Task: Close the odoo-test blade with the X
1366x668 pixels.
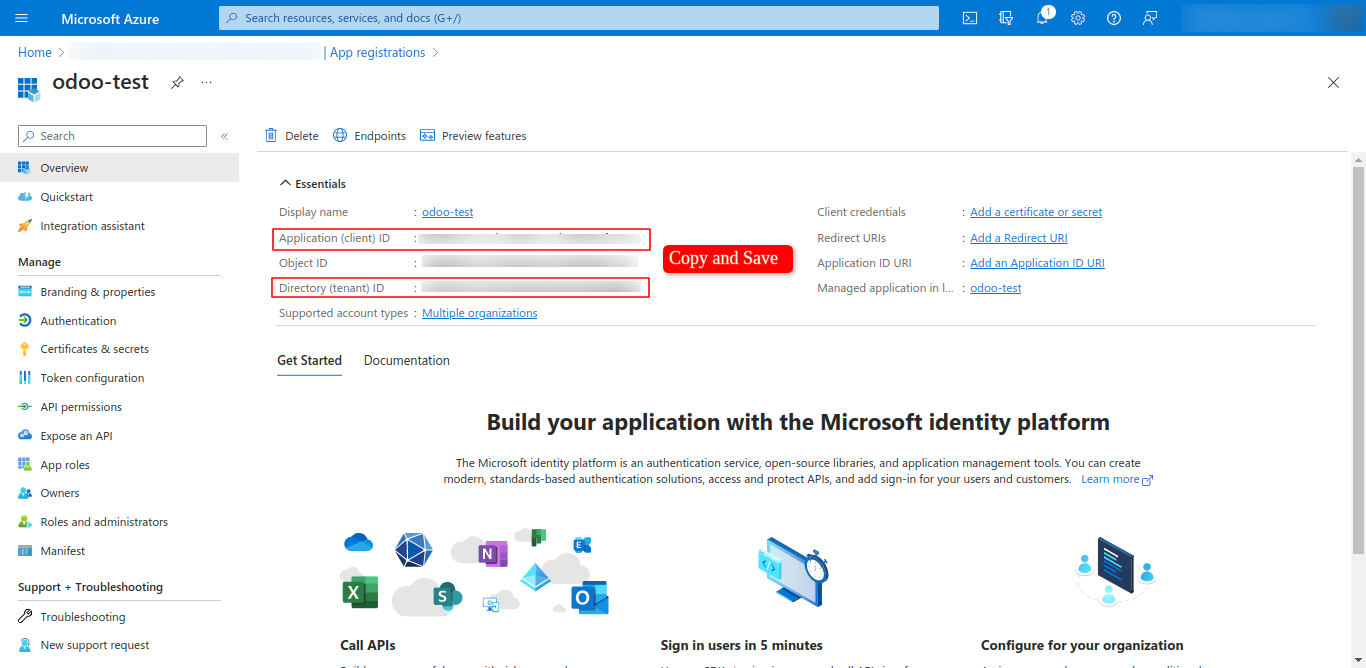Action: pos(1333,83)
